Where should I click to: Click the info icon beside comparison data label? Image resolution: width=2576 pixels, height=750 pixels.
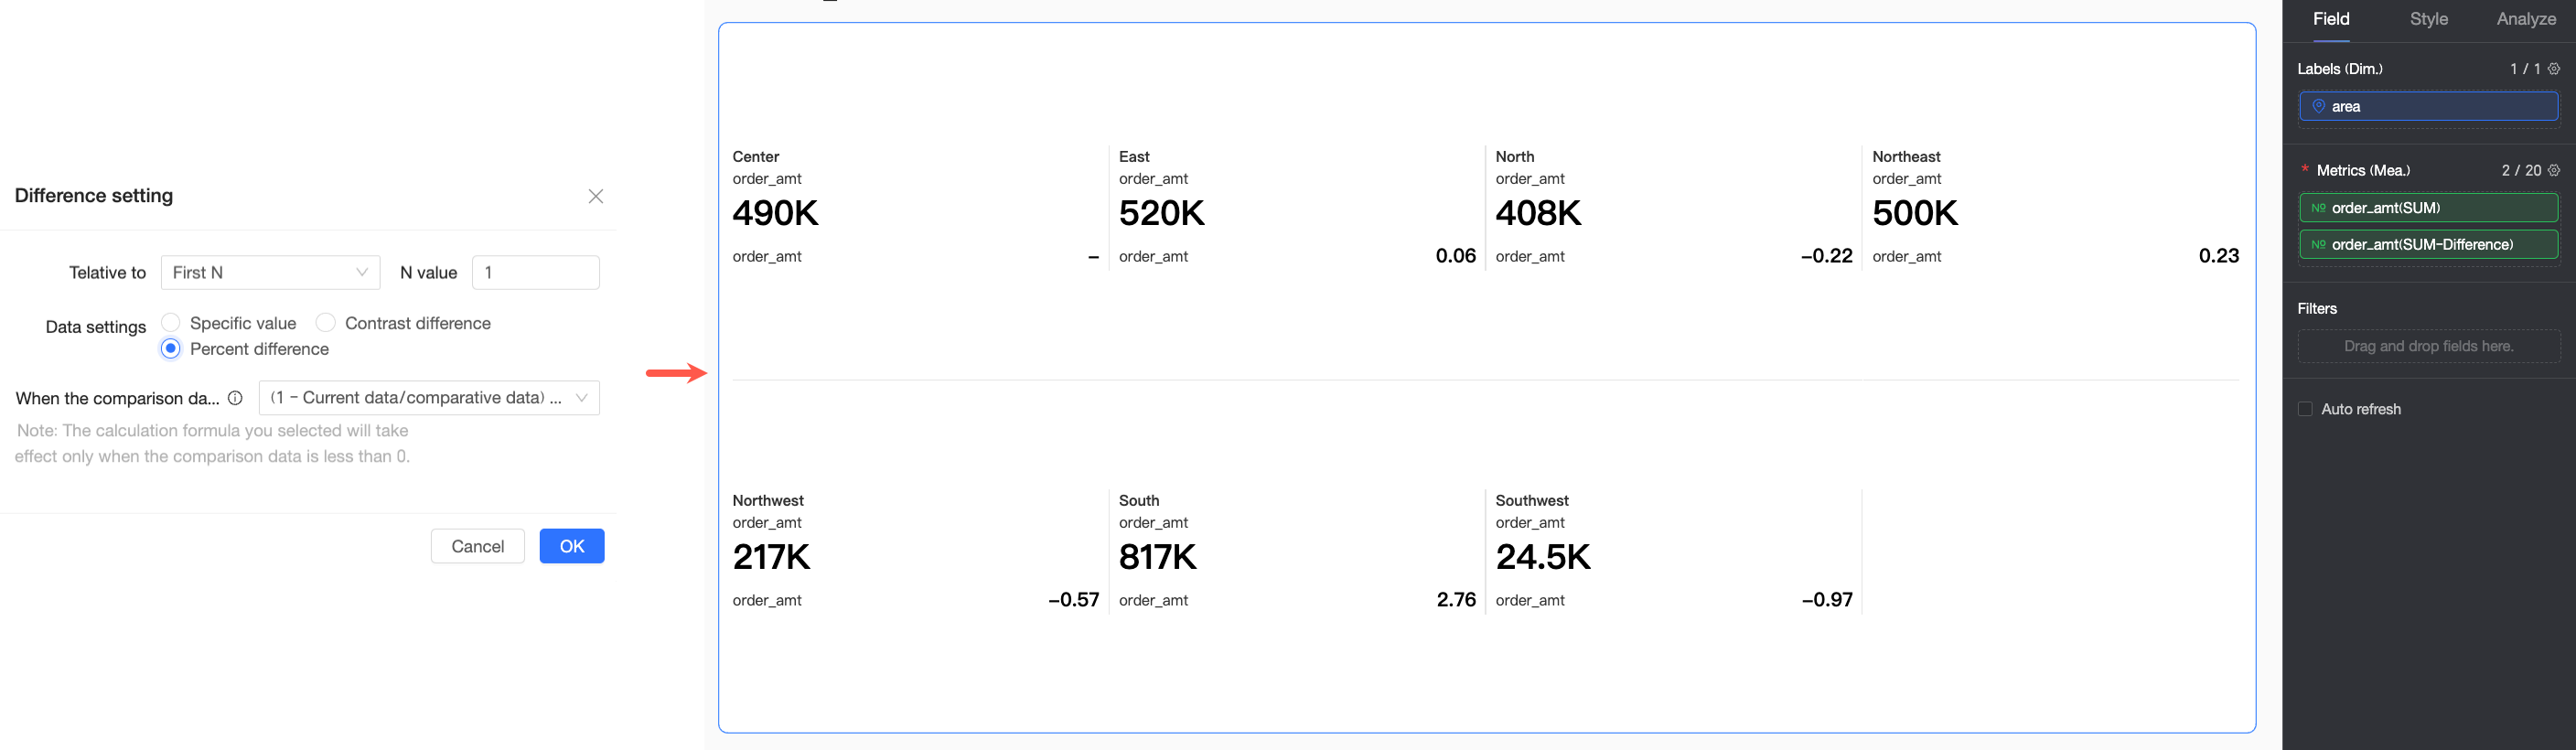pos(235,398)
